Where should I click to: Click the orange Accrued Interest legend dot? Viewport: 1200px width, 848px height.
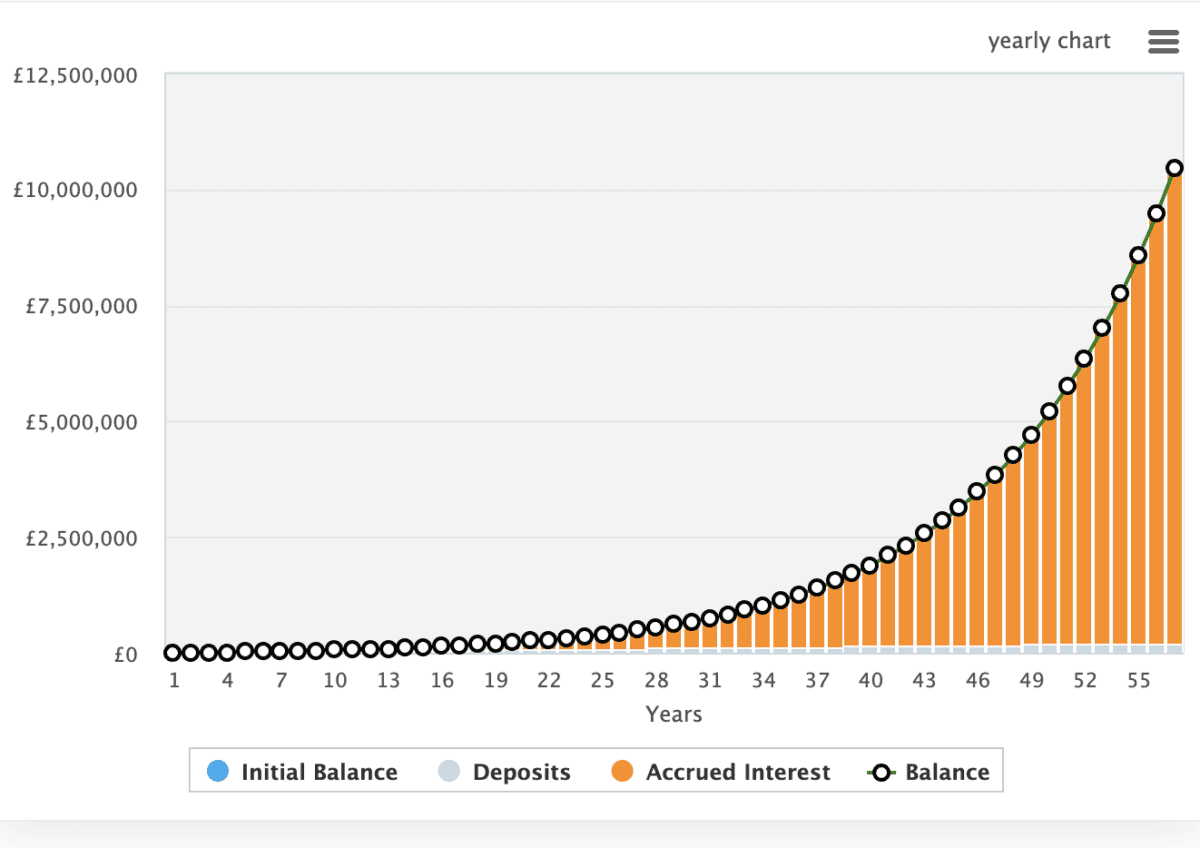click(x=623, y=771)
